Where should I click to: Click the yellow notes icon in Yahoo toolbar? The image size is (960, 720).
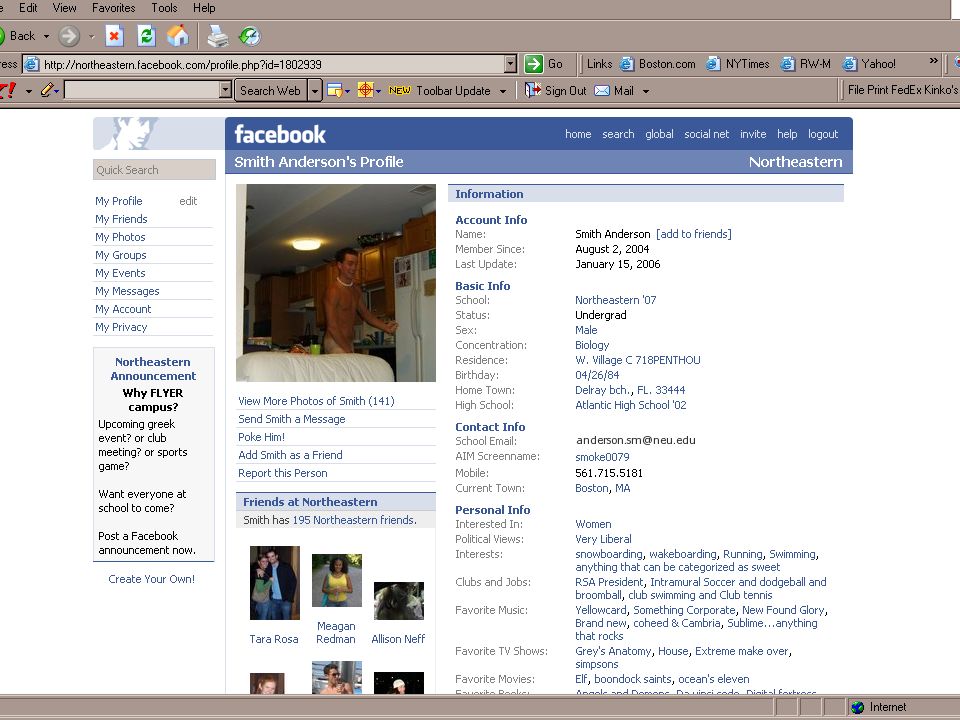point(335,91)
